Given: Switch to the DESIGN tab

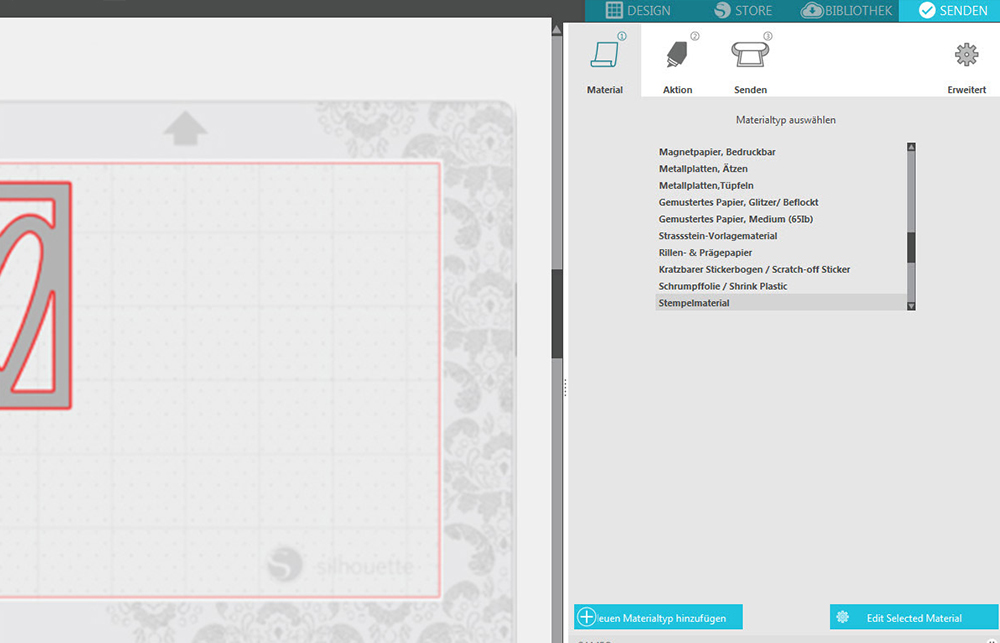Looking at the screenshot, I should (x=639, y=11).
